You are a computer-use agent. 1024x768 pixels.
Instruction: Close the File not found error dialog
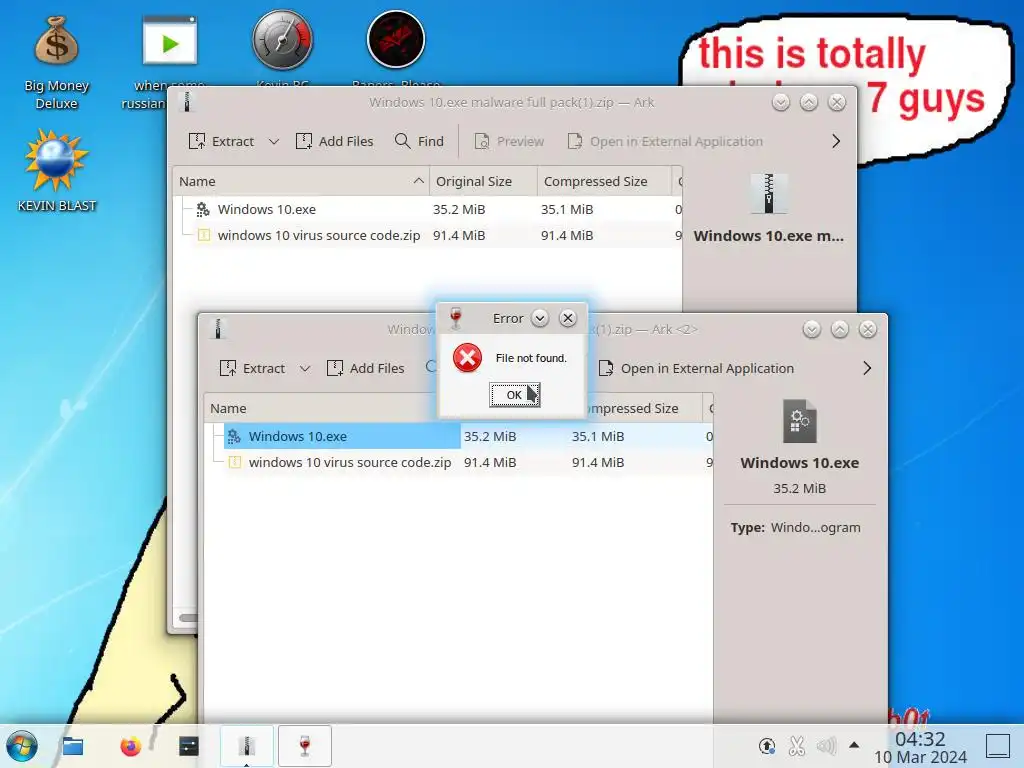(568, 318)
